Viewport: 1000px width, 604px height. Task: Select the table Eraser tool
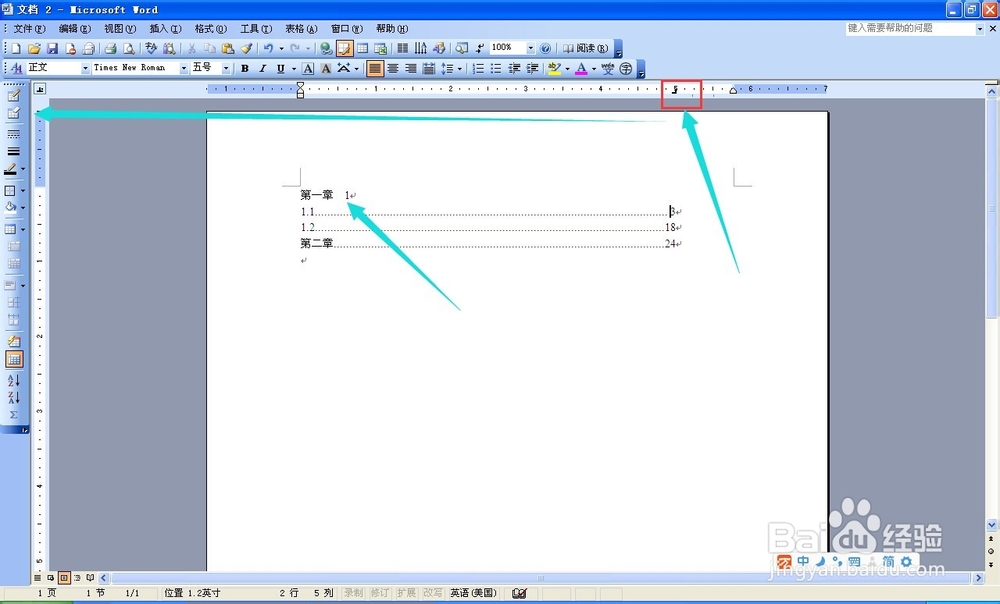(x=13, y=113)
